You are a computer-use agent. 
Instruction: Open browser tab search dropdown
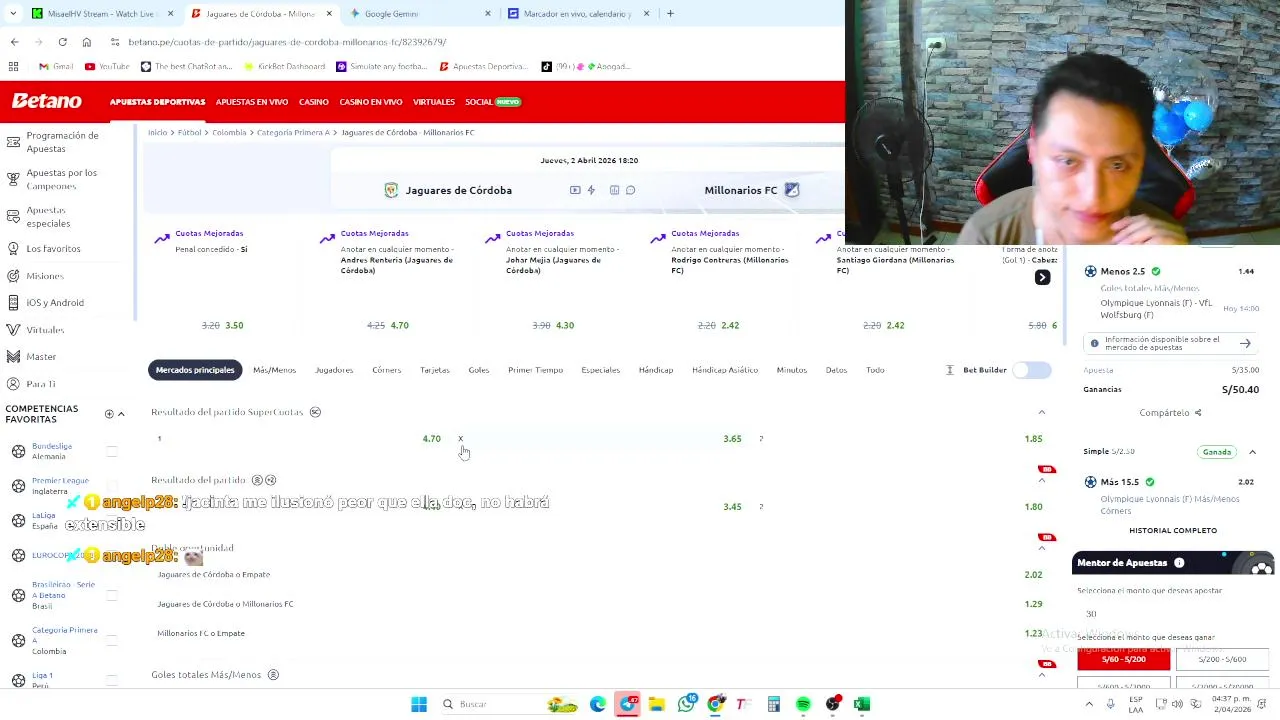(14, 14)
